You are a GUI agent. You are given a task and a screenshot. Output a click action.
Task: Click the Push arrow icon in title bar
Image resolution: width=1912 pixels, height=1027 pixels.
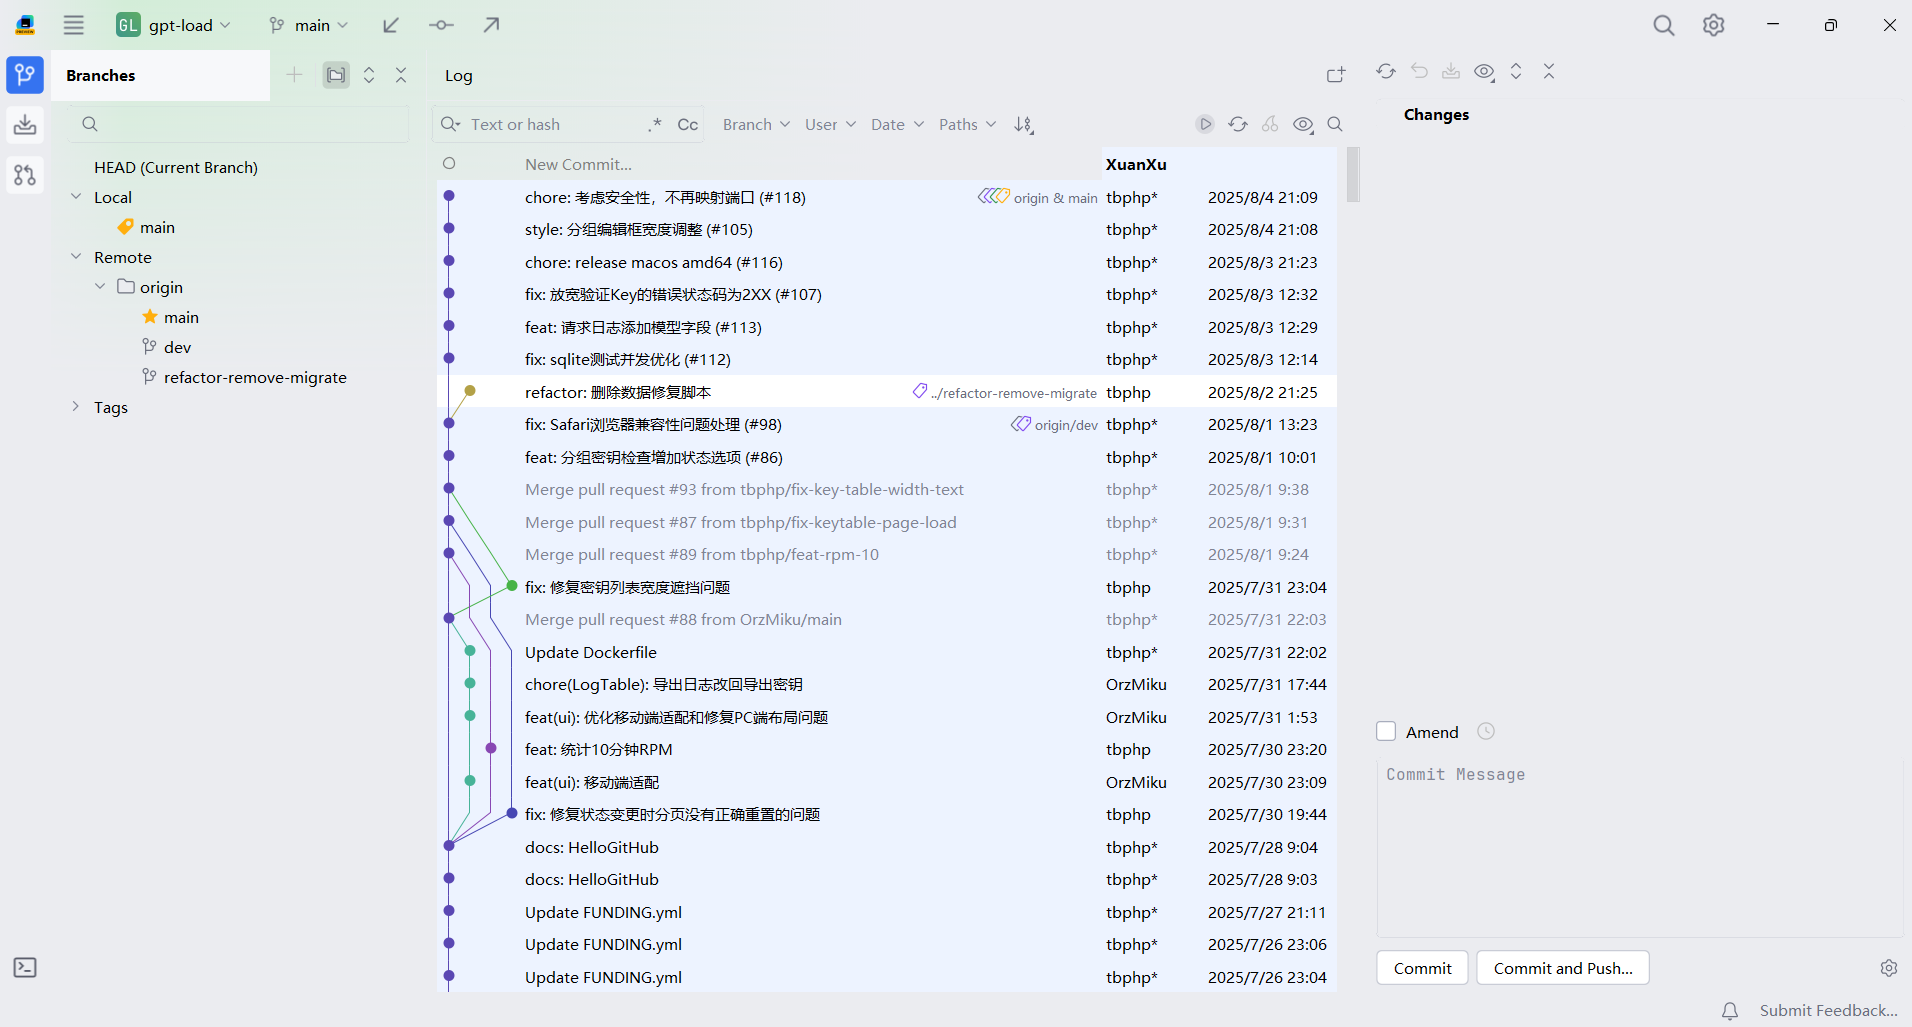tap(491, 25)
